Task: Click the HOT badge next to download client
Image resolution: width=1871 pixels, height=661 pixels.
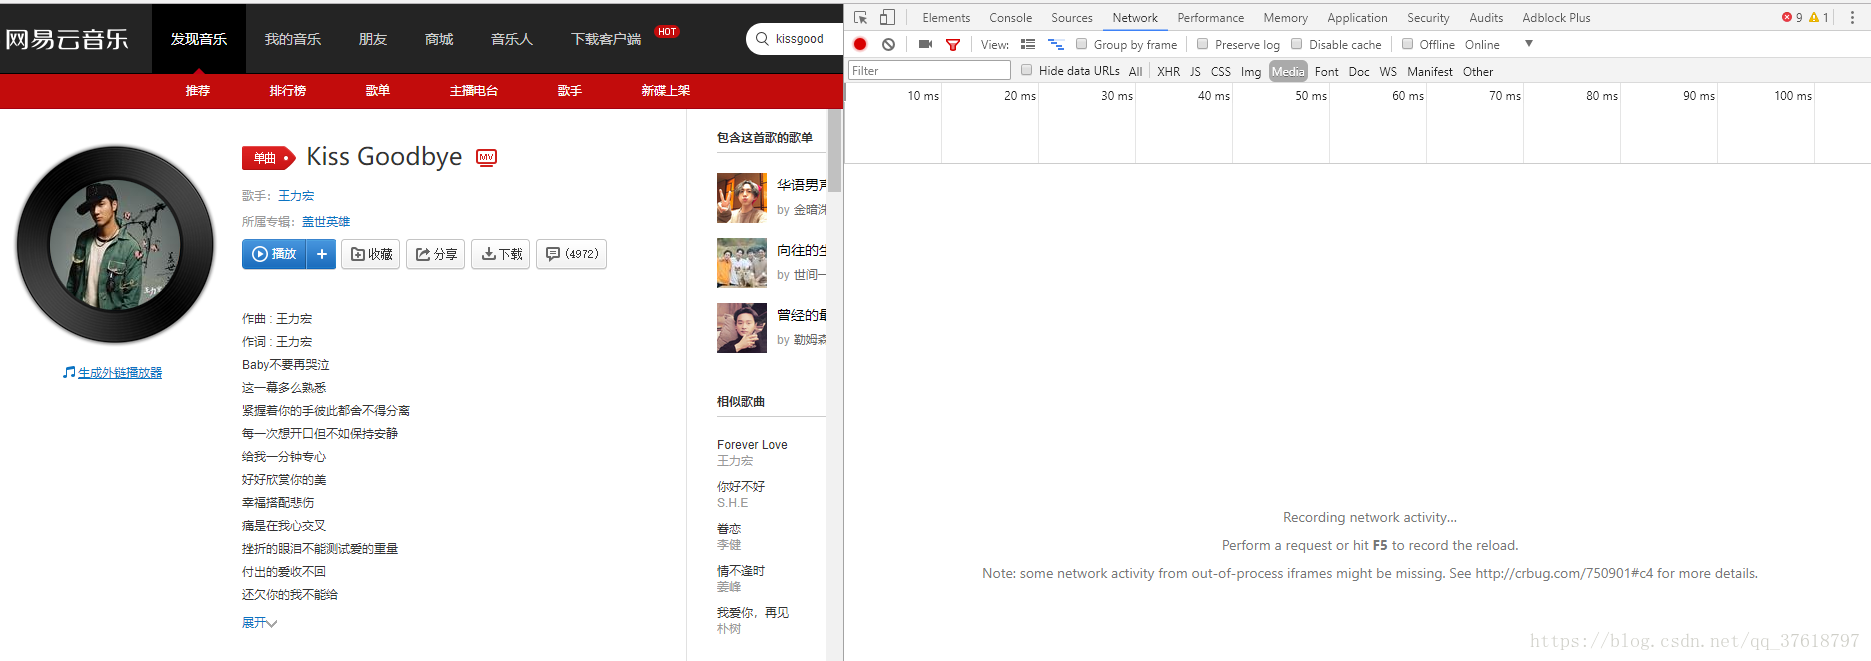Action: point(667,32)
